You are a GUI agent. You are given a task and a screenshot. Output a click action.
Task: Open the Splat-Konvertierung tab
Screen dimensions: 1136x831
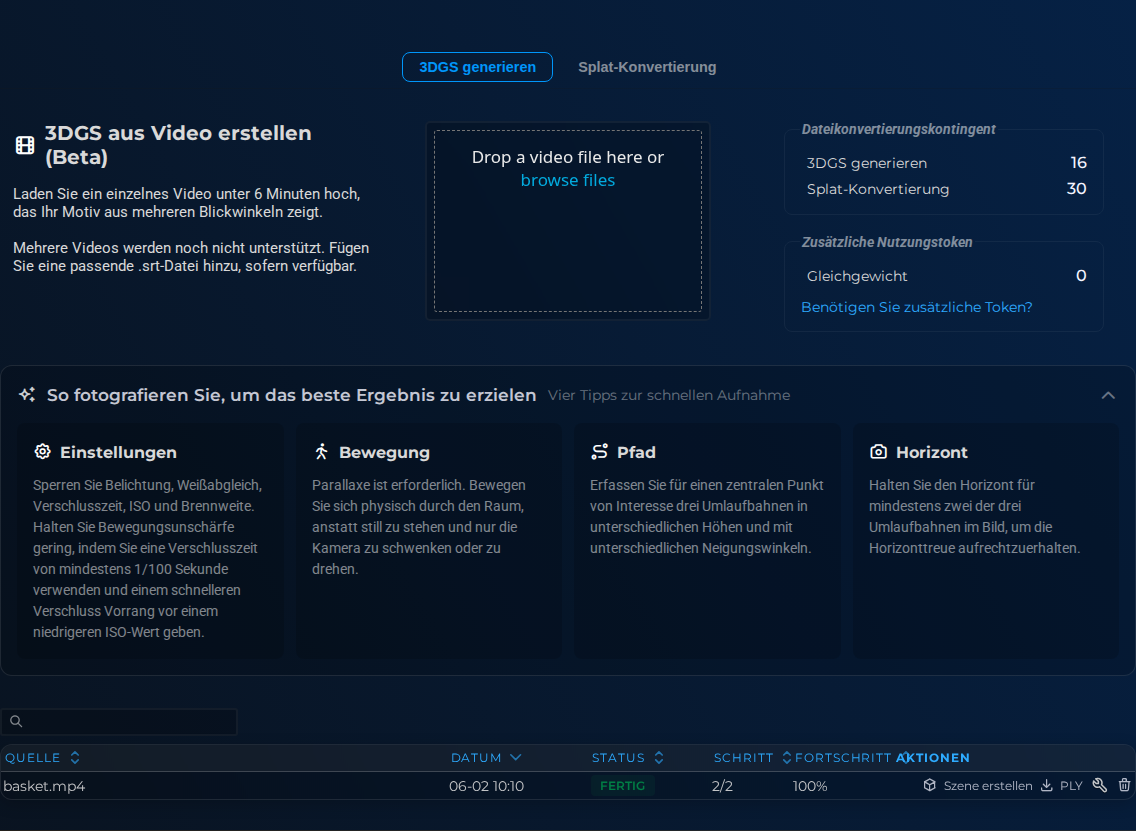tap(647, 67)
